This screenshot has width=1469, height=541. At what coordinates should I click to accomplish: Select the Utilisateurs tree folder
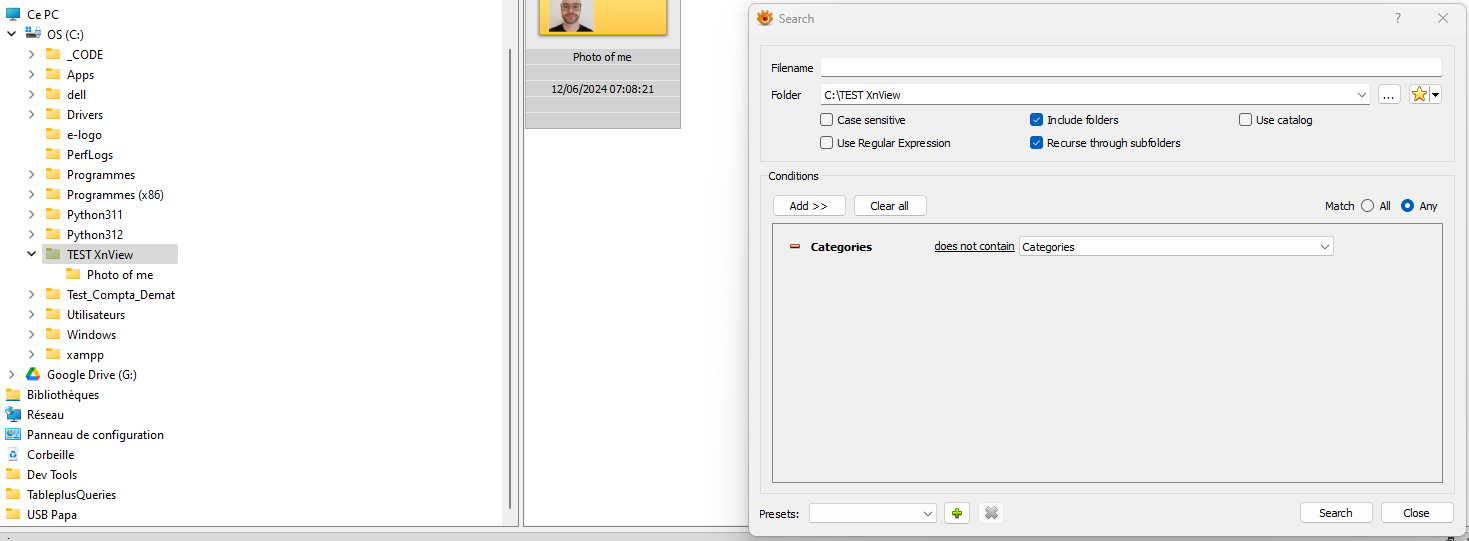tap(96, 314)
